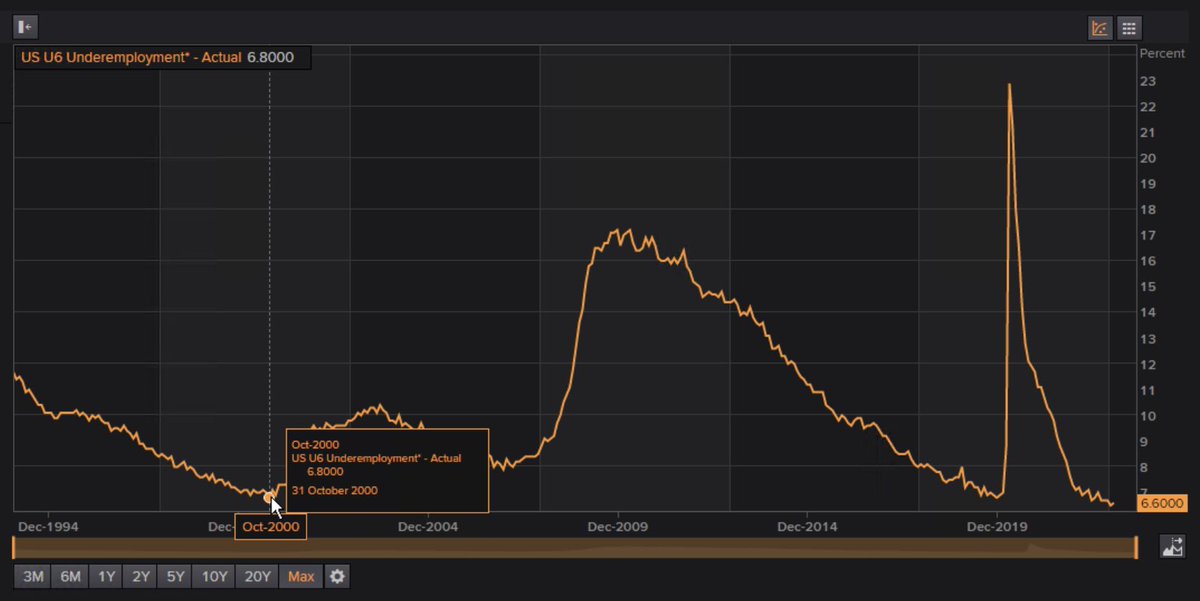This screenshot has width=1200, height=601.
Task: Select the 2Y time range
Action: click(x=141, y=577)
